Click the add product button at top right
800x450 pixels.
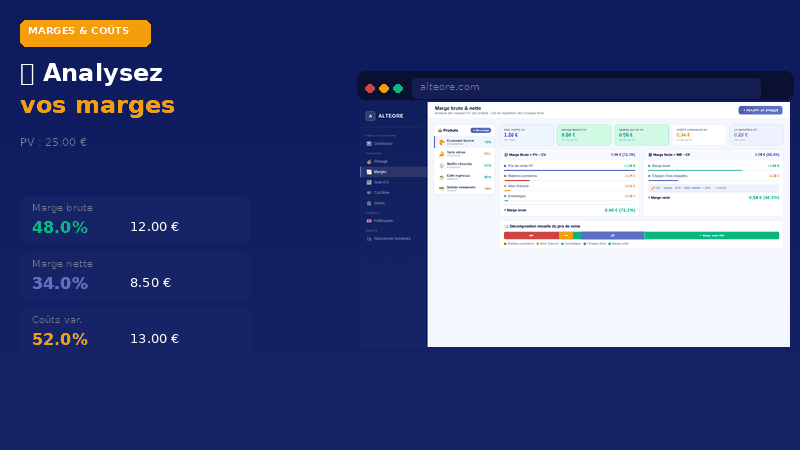pyautogui.click(x=760, y=111)
